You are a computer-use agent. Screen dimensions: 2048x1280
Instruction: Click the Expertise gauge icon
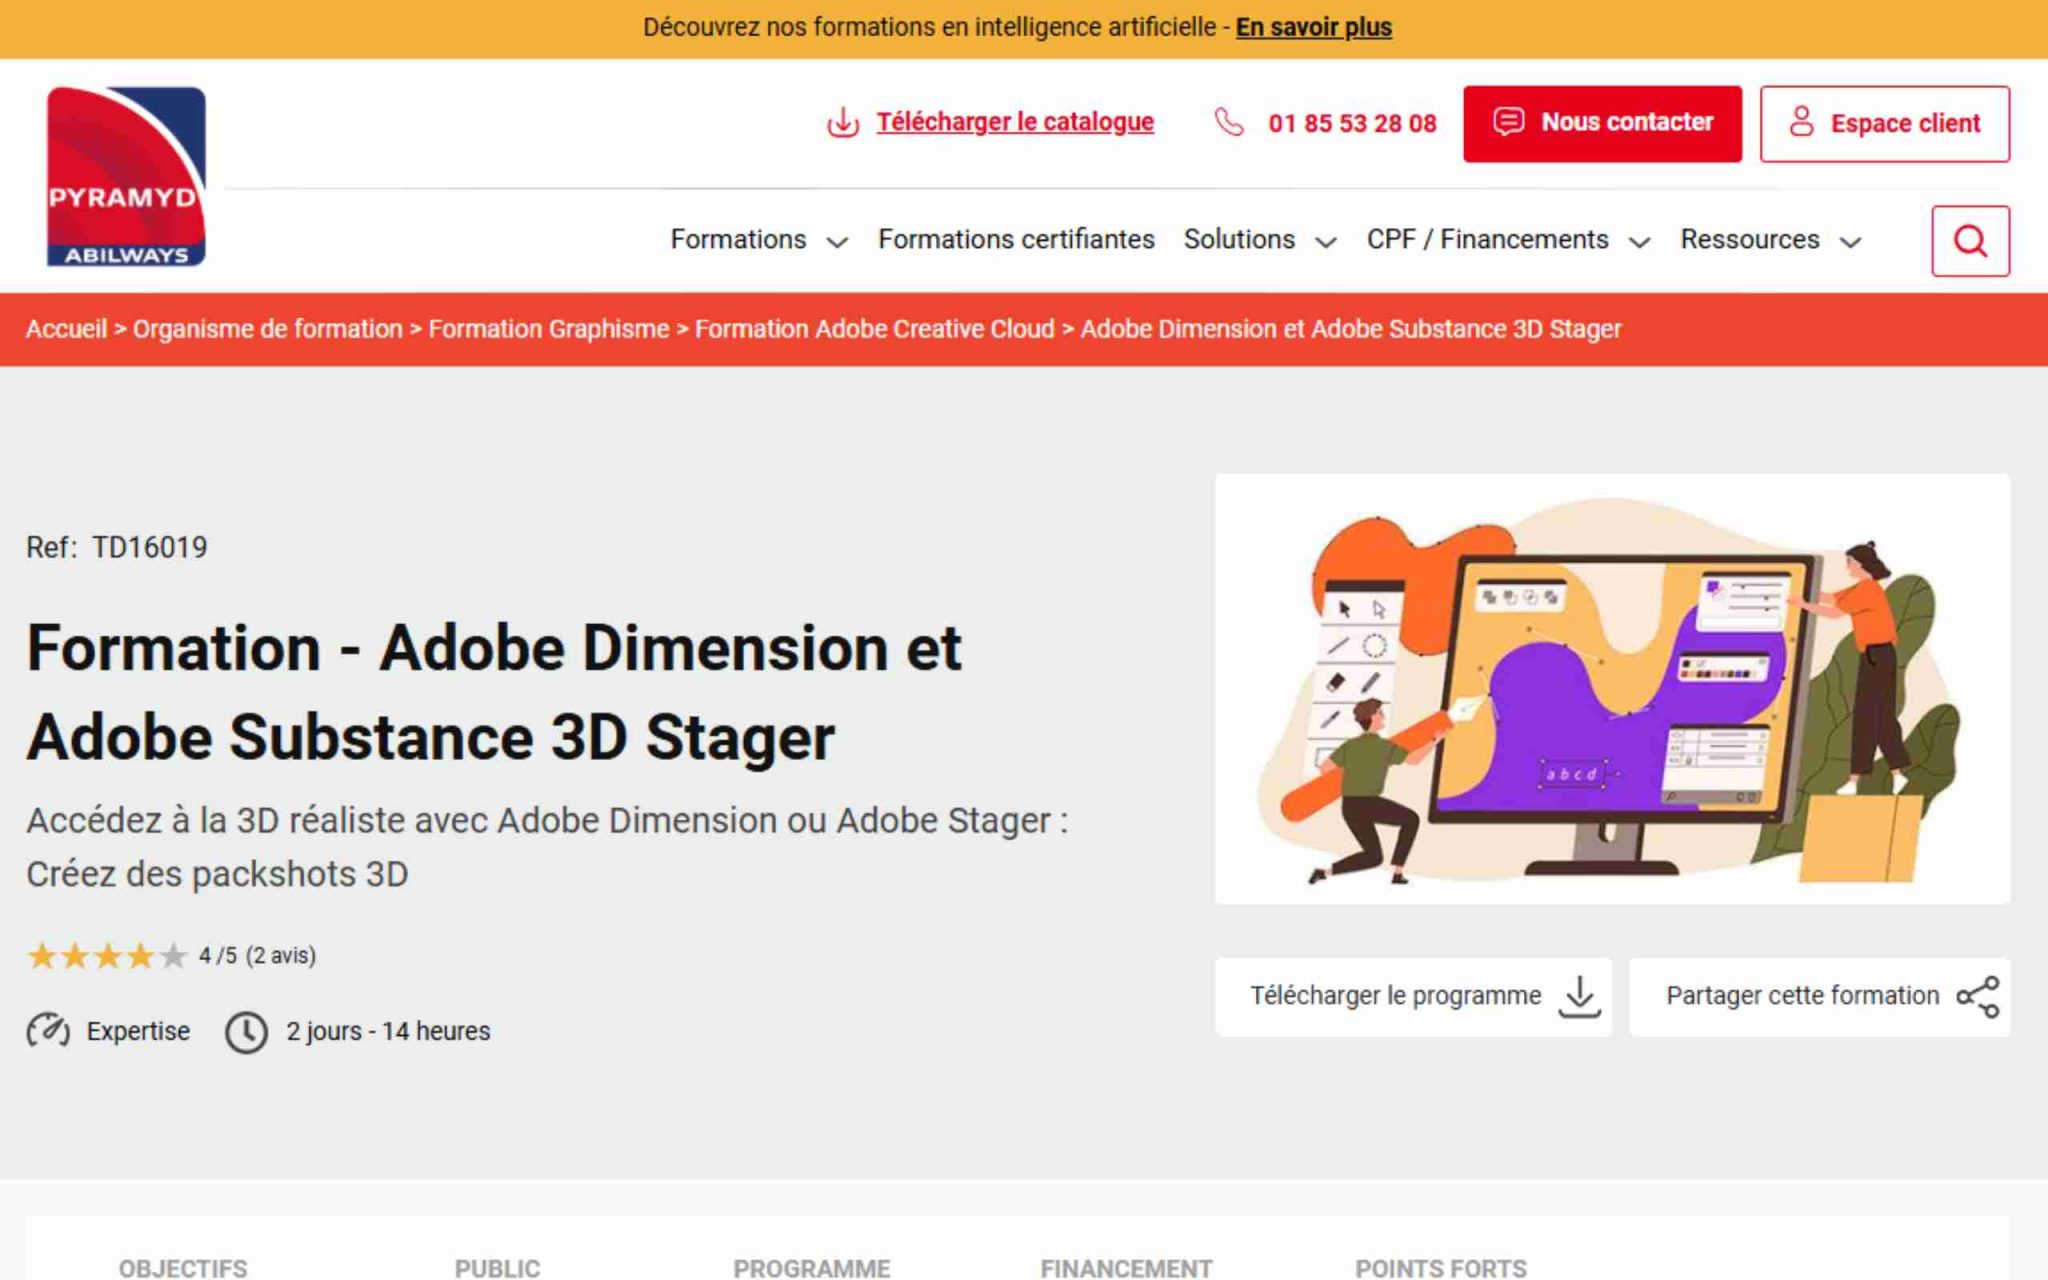point(48,1031)
